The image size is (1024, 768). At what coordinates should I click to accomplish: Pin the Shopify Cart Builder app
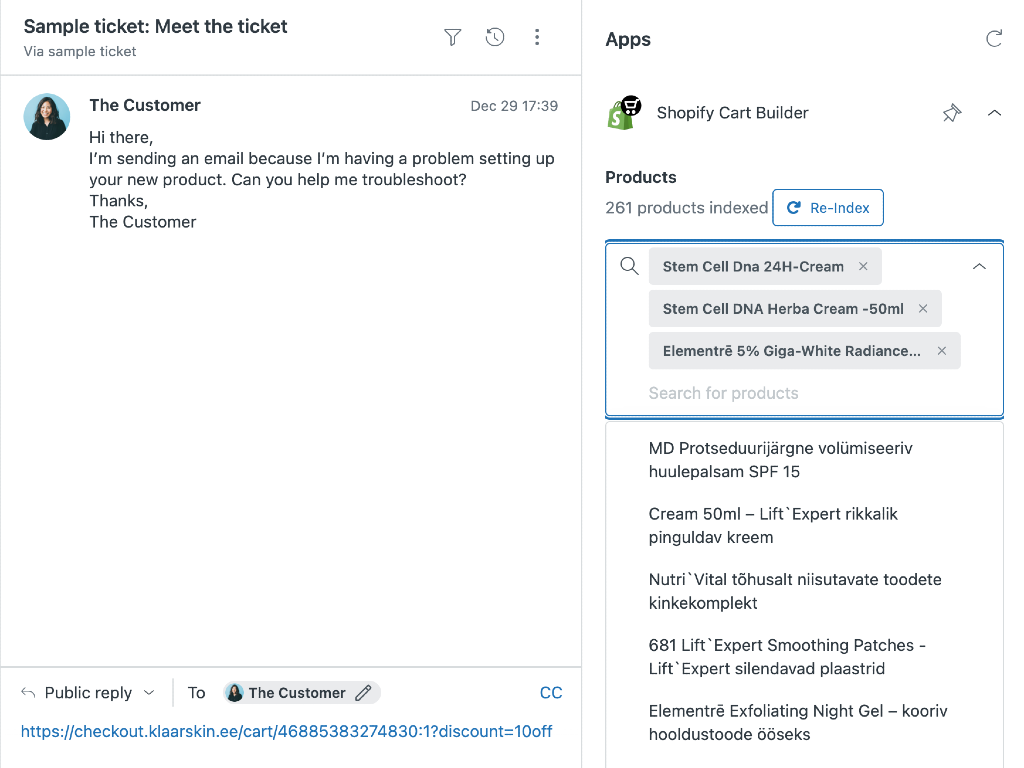(x=952, y=113)
